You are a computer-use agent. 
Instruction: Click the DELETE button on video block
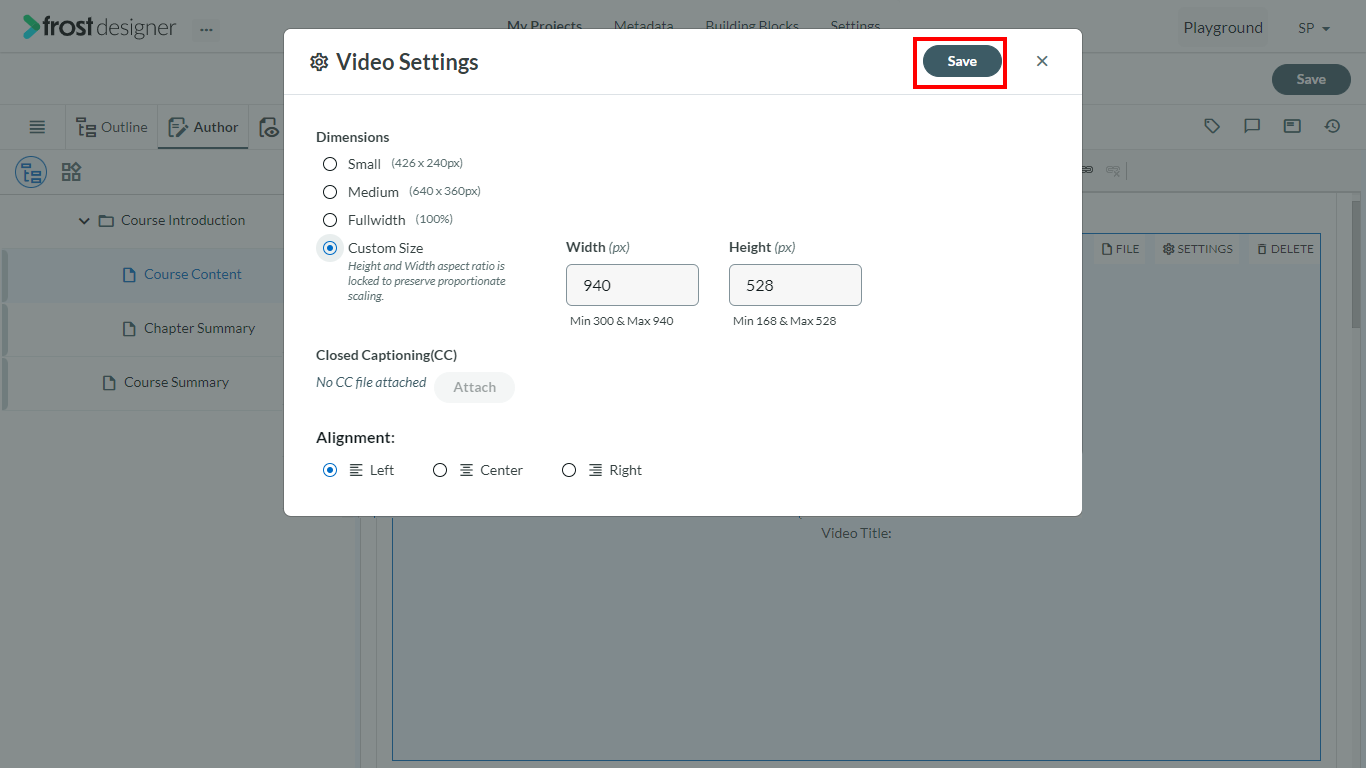point(1285,249)
